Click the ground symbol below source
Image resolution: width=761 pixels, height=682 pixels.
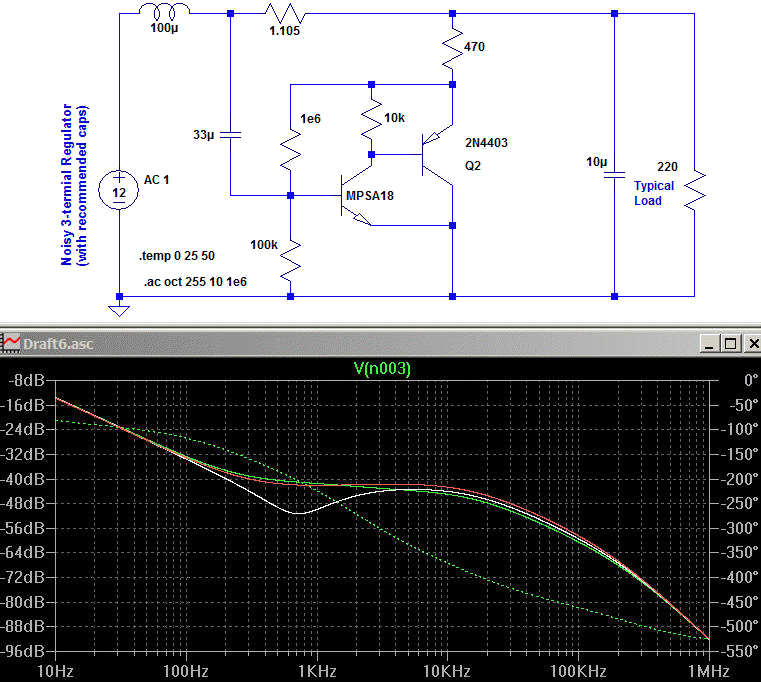click(x=119, y=308)
